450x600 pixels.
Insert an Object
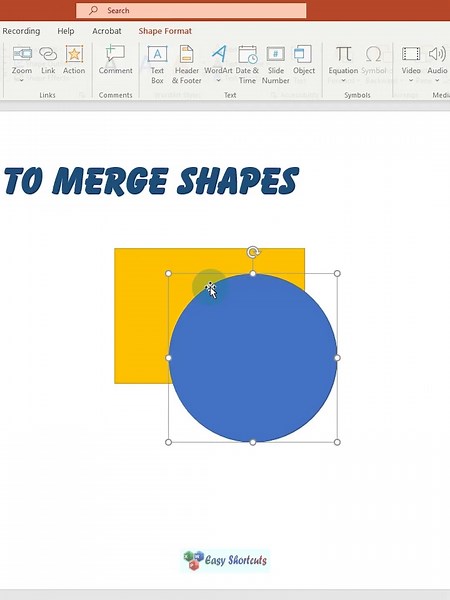point(304,60)
